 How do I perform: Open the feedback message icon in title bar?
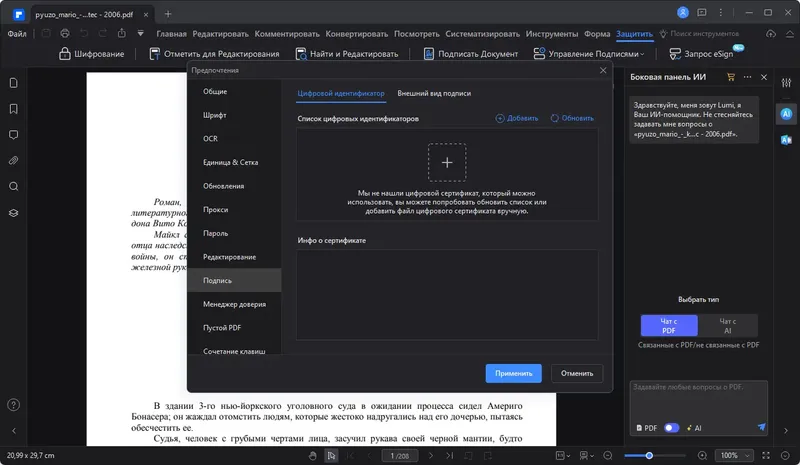pos(702,12)
